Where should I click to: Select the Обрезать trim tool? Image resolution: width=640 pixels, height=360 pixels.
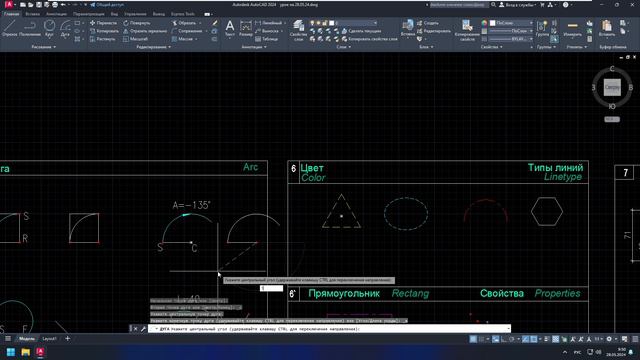tap(184, 23)
